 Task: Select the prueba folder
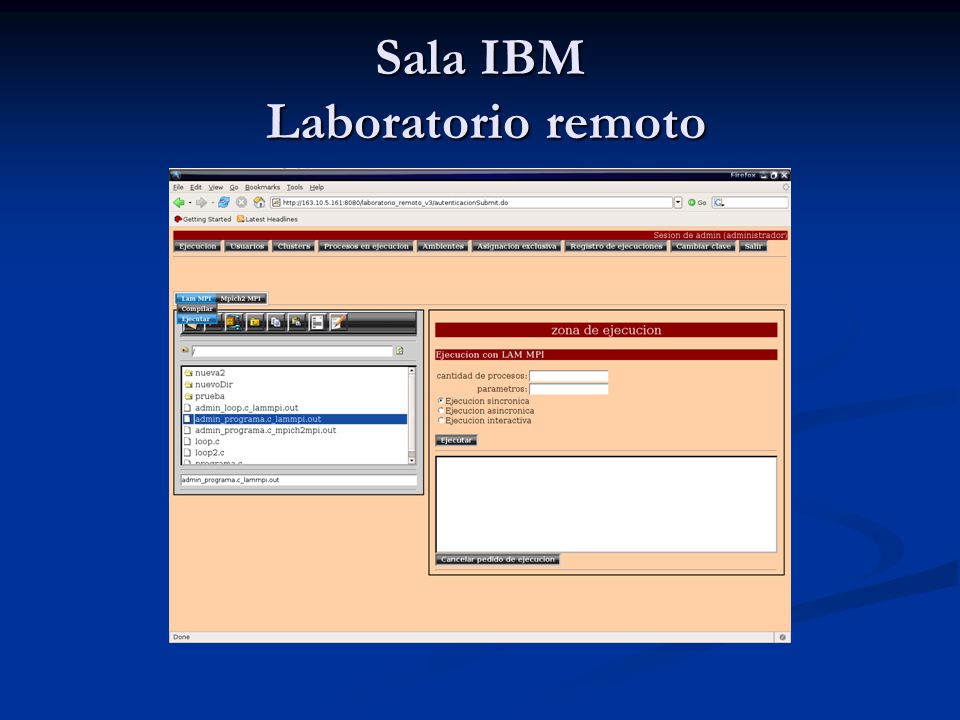pos(204,396)
